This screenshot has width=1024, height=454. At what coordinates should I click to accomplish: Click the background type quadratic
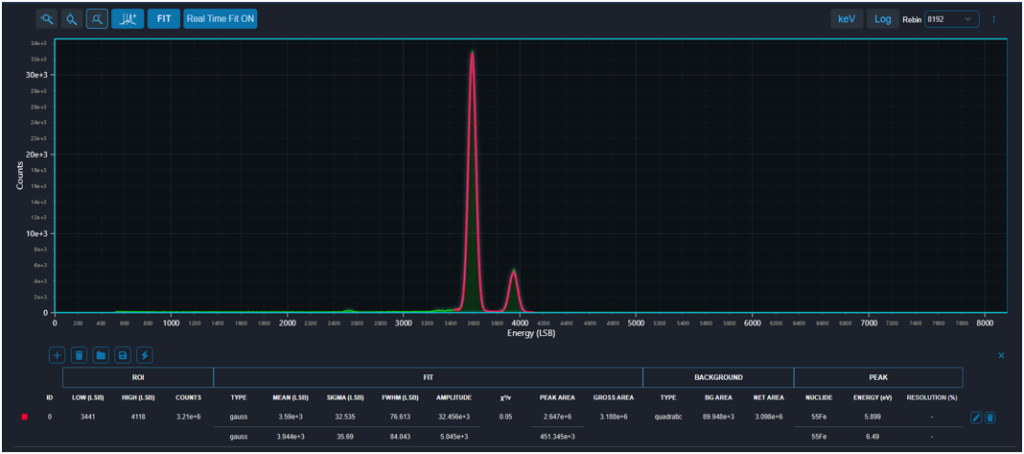click(668, 416)
